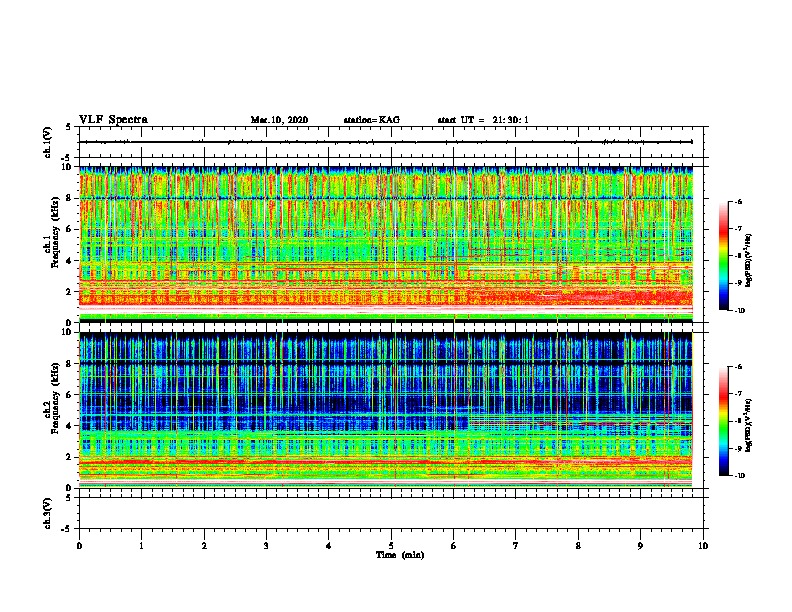Click the ch.1 spectrogram panel

[x=386, y=244]
